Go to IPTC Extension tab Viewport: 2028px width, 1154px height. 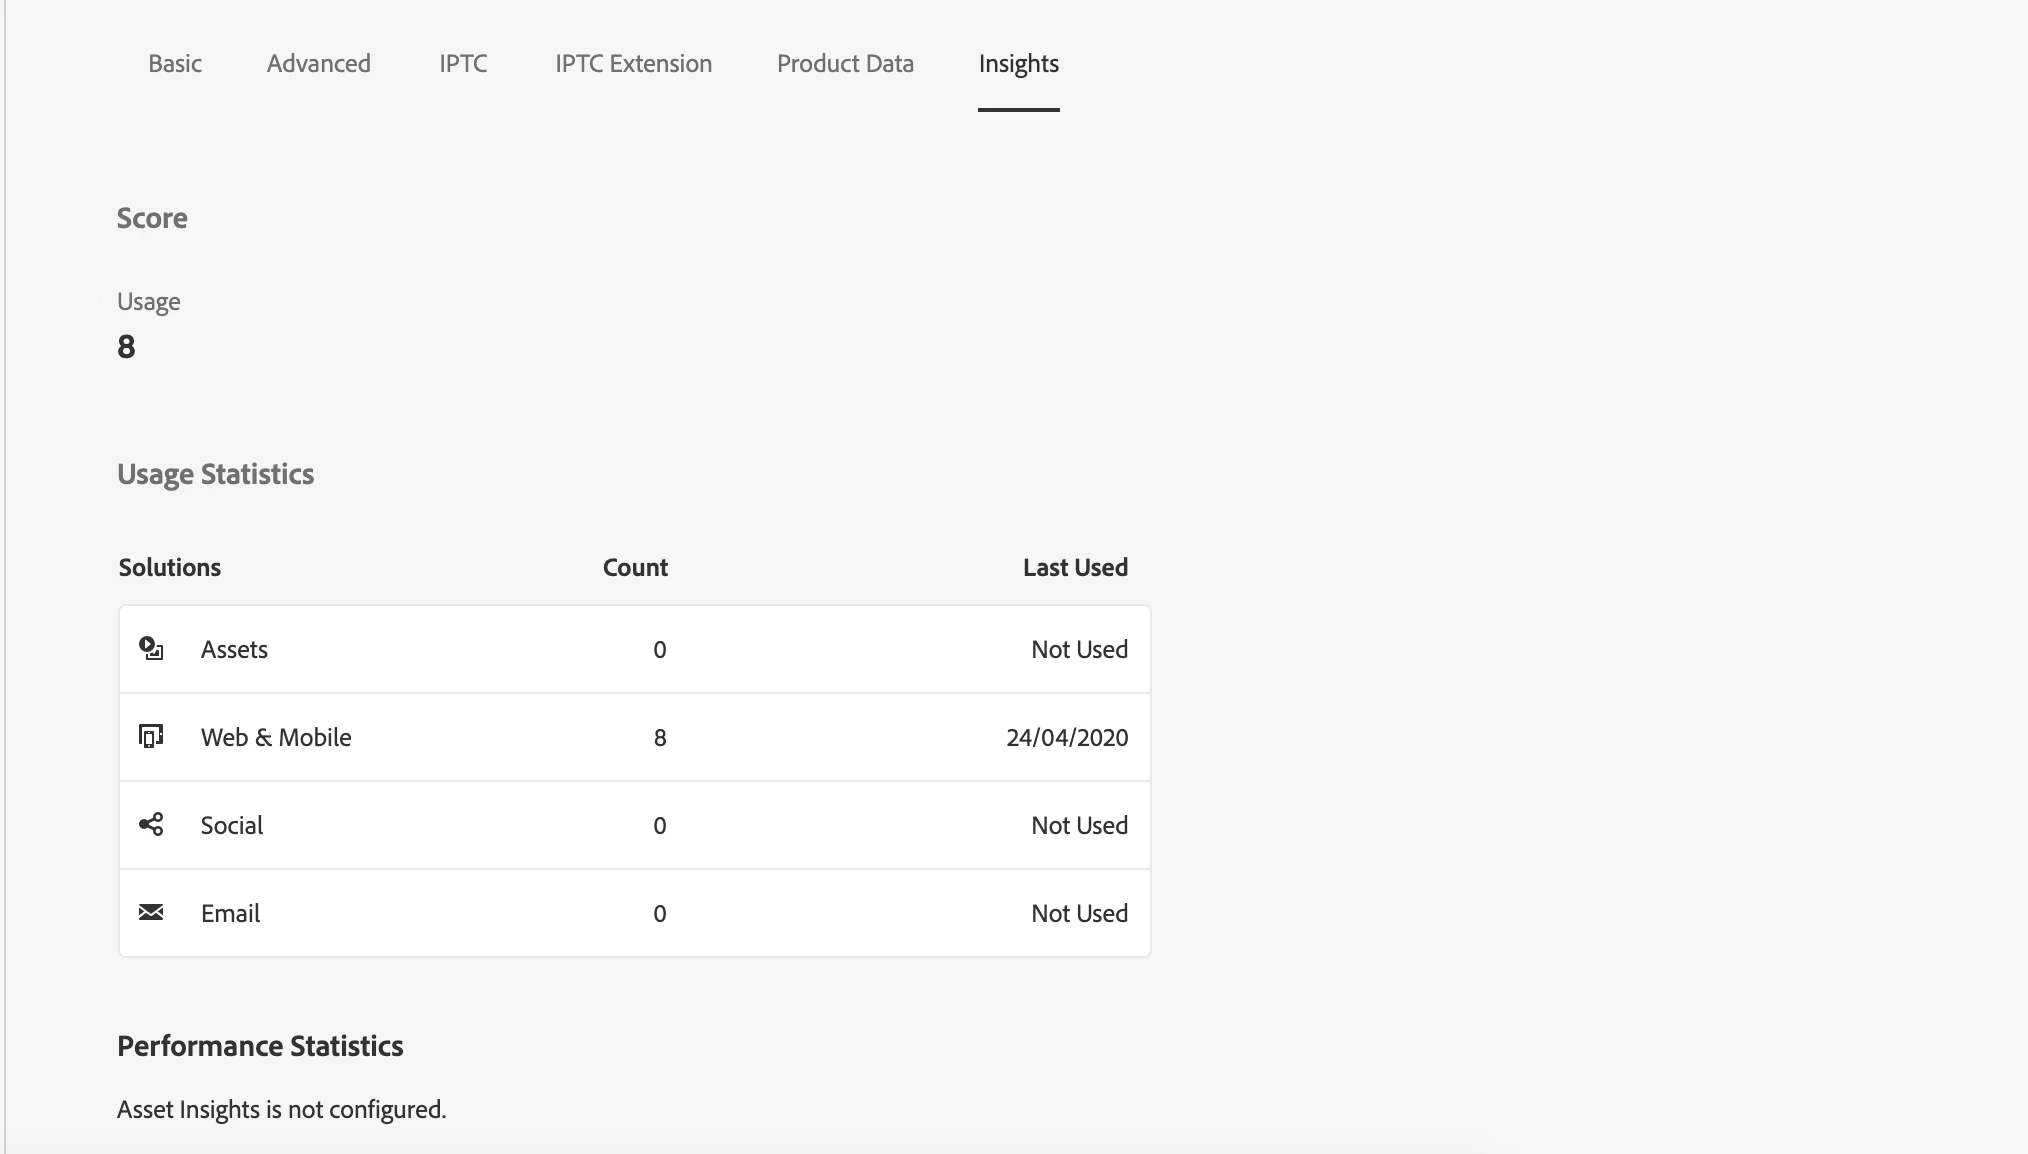tap(633, 64)
